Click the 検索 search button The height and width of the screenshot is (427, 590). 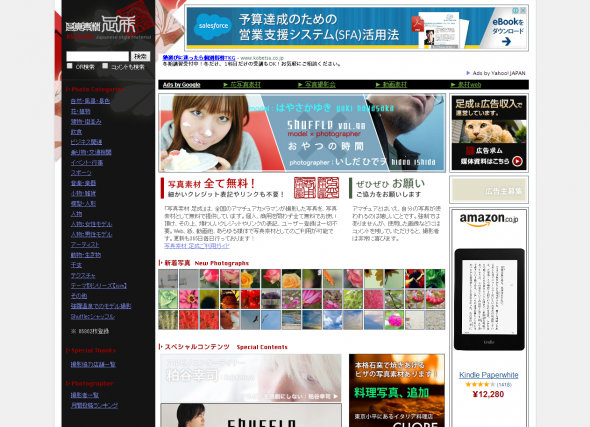tap(140, 56)
